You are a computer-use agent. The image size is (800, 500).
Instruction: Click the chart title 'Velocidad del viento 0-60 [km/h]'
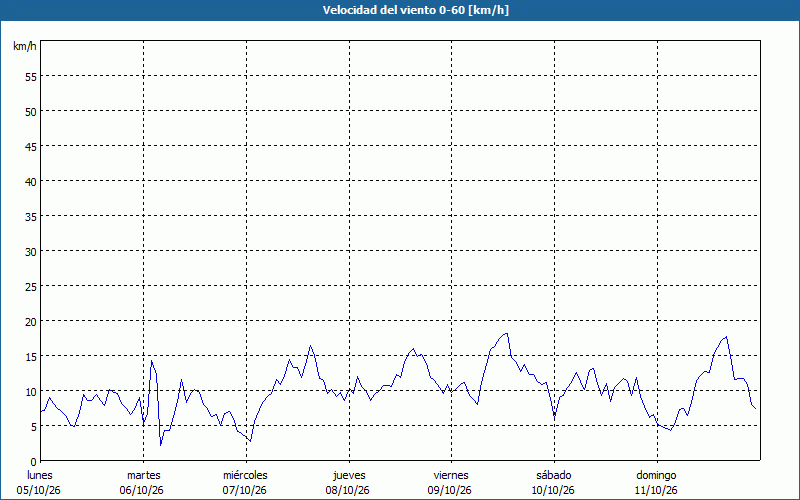pyautogui.click(x=415, y=10)
